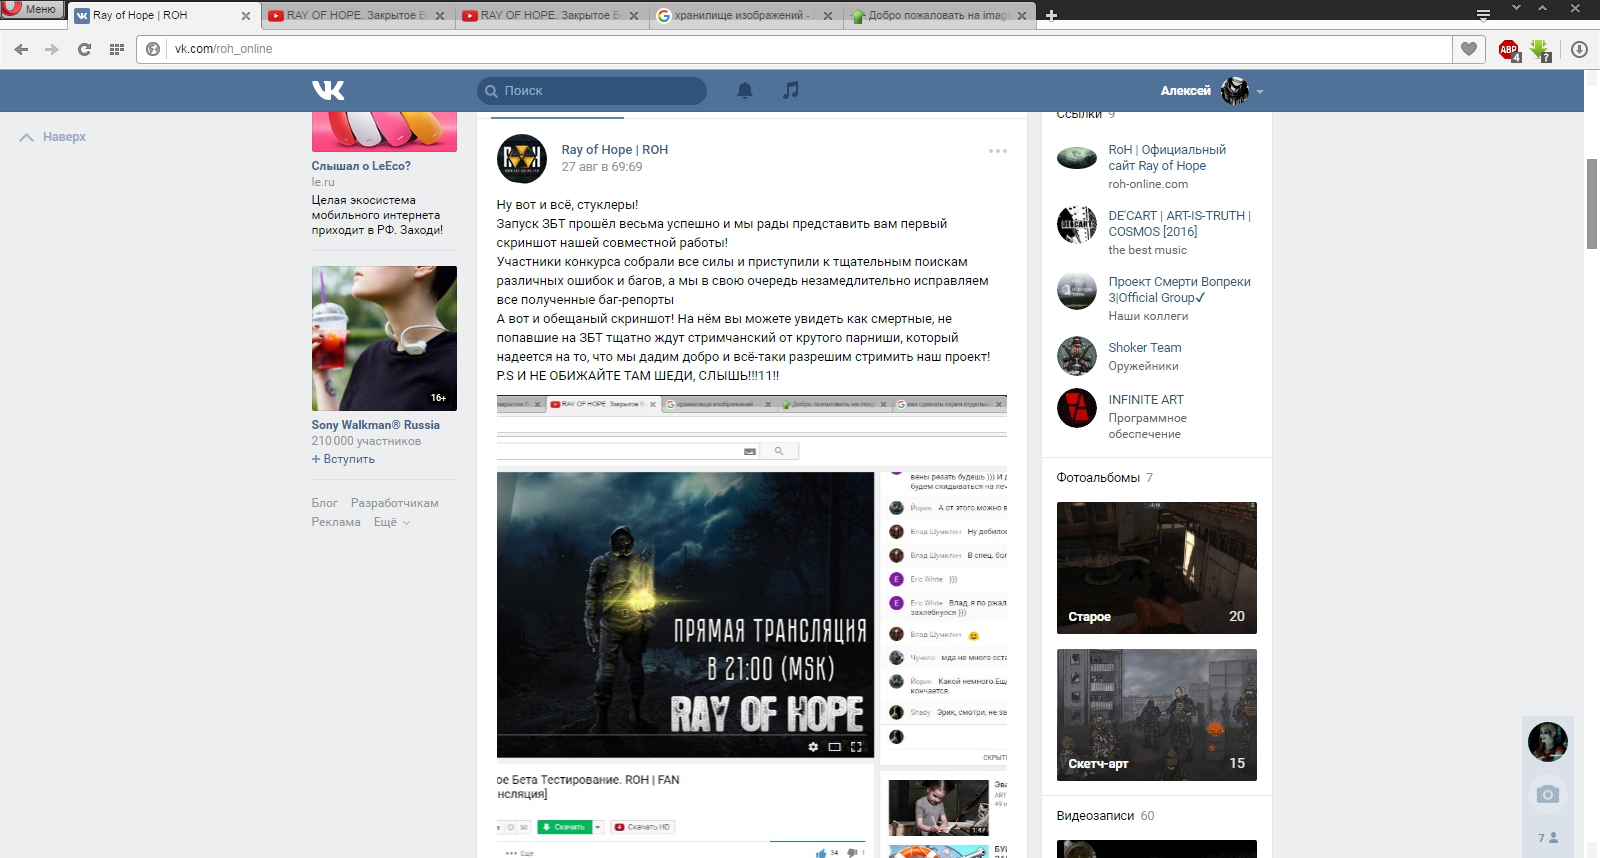Go back to previous page

21,49
